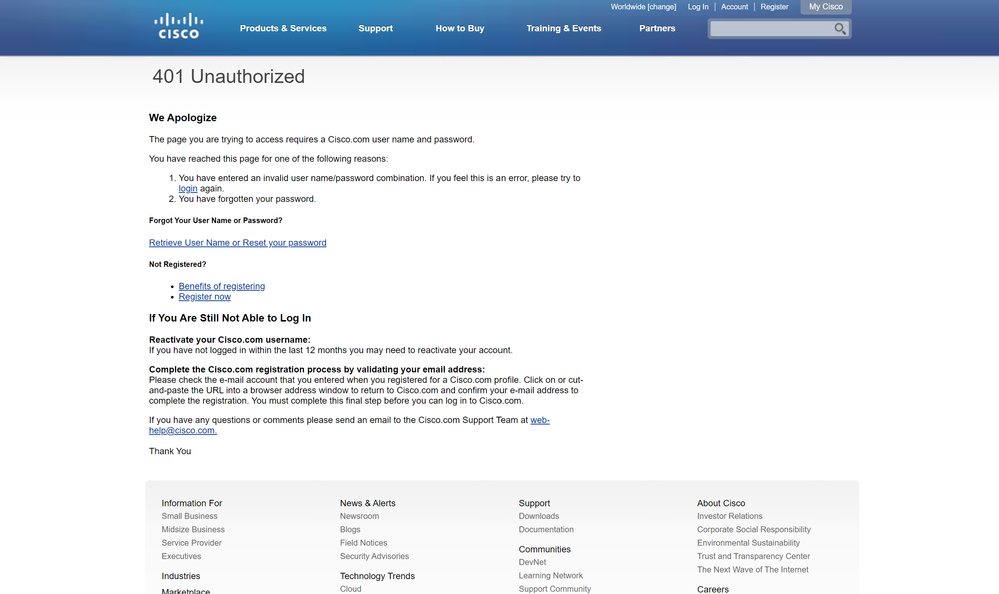Image resolution: width=999 pixels, height=594 pixels.
Task: Open The Next Wave of The Internet
Action: pyautogui.click(x=752, y=570)
